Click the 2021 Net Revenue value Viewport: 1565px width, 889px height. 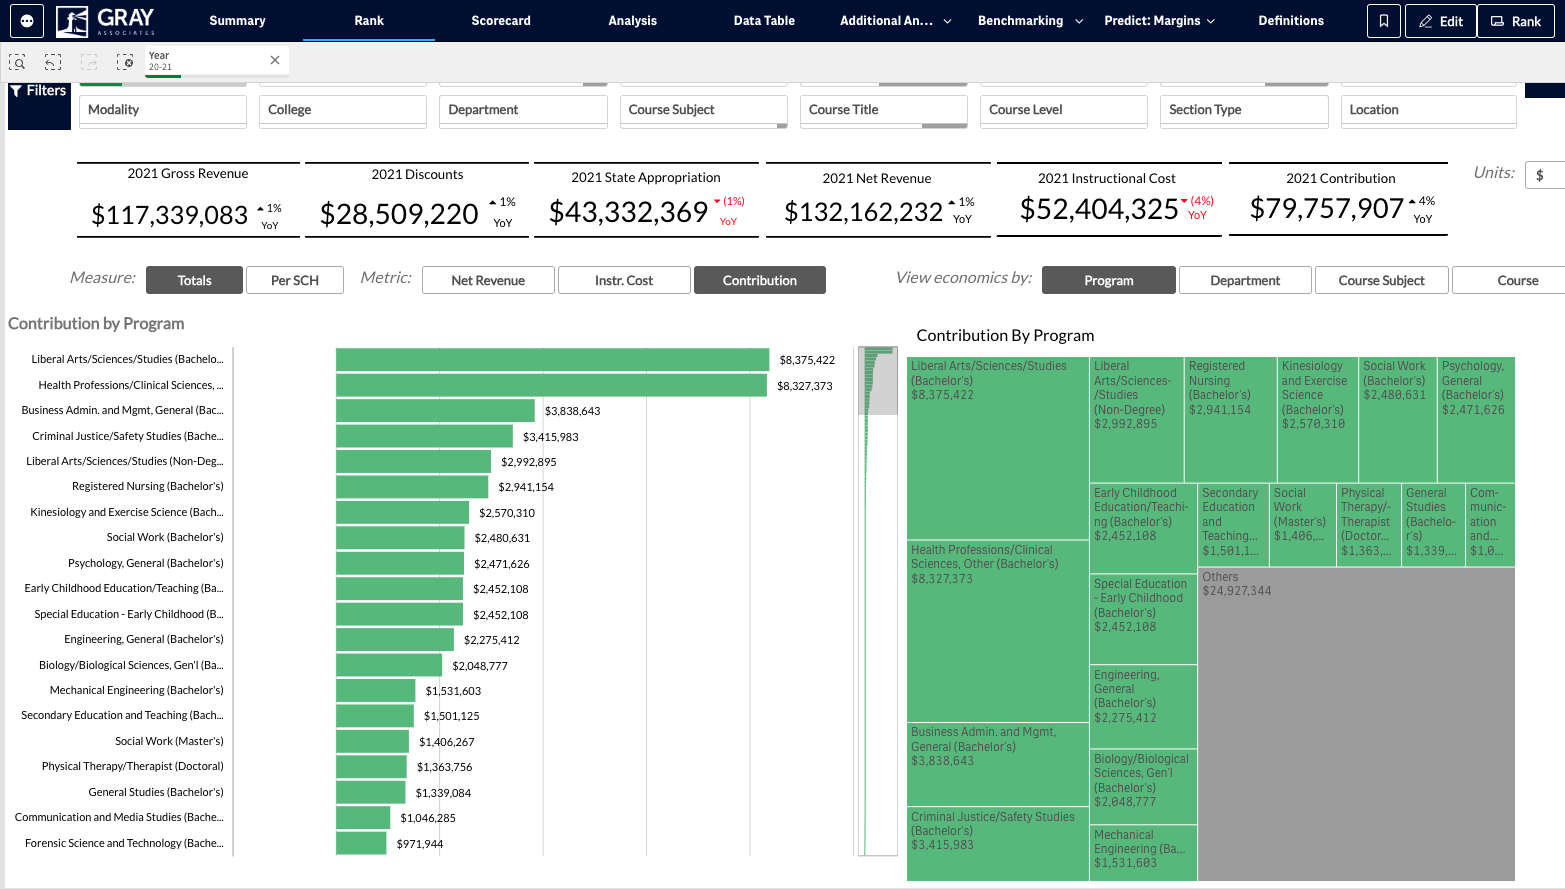[x=863, y=212]
